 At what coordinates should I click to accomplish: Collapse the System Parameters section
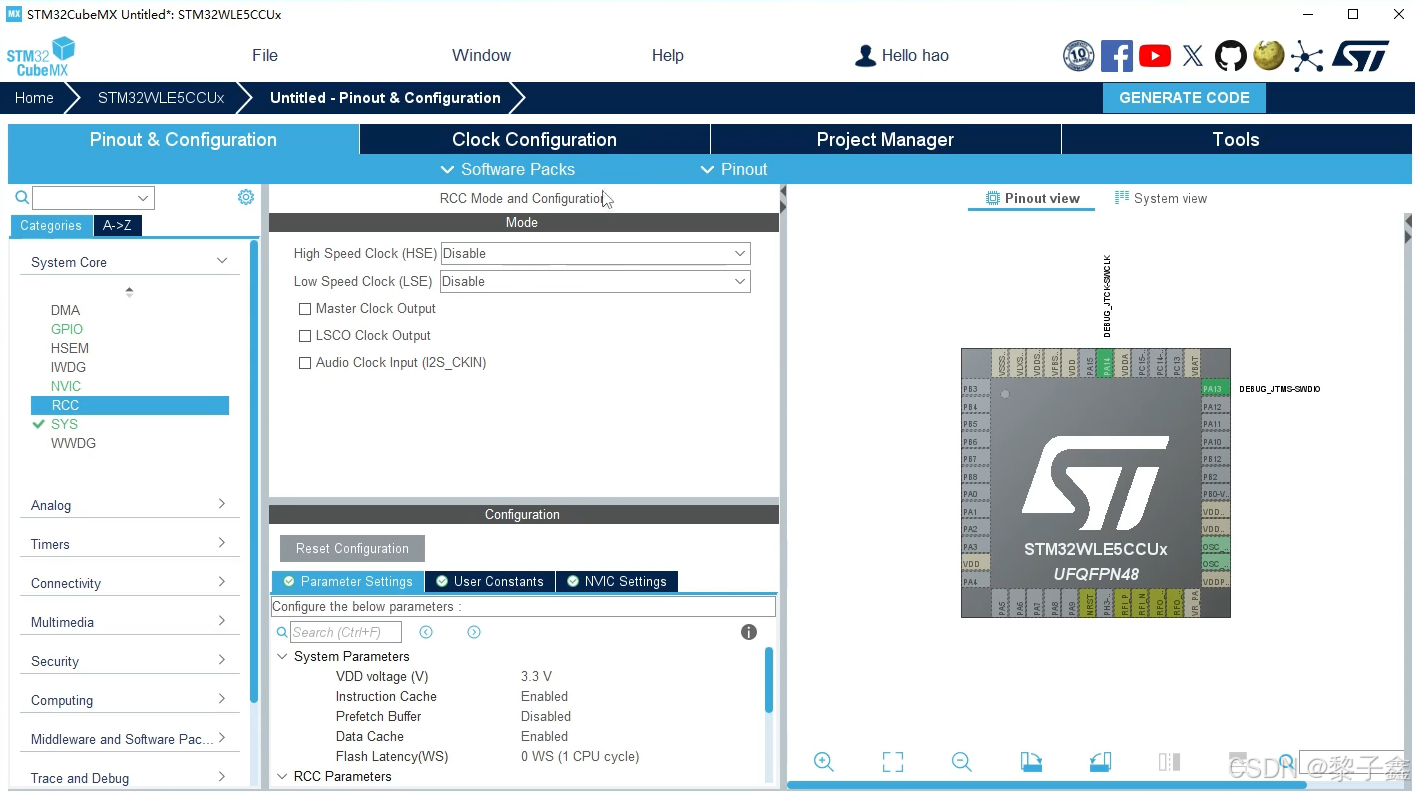pyautogui.click(x=282, y=656)
